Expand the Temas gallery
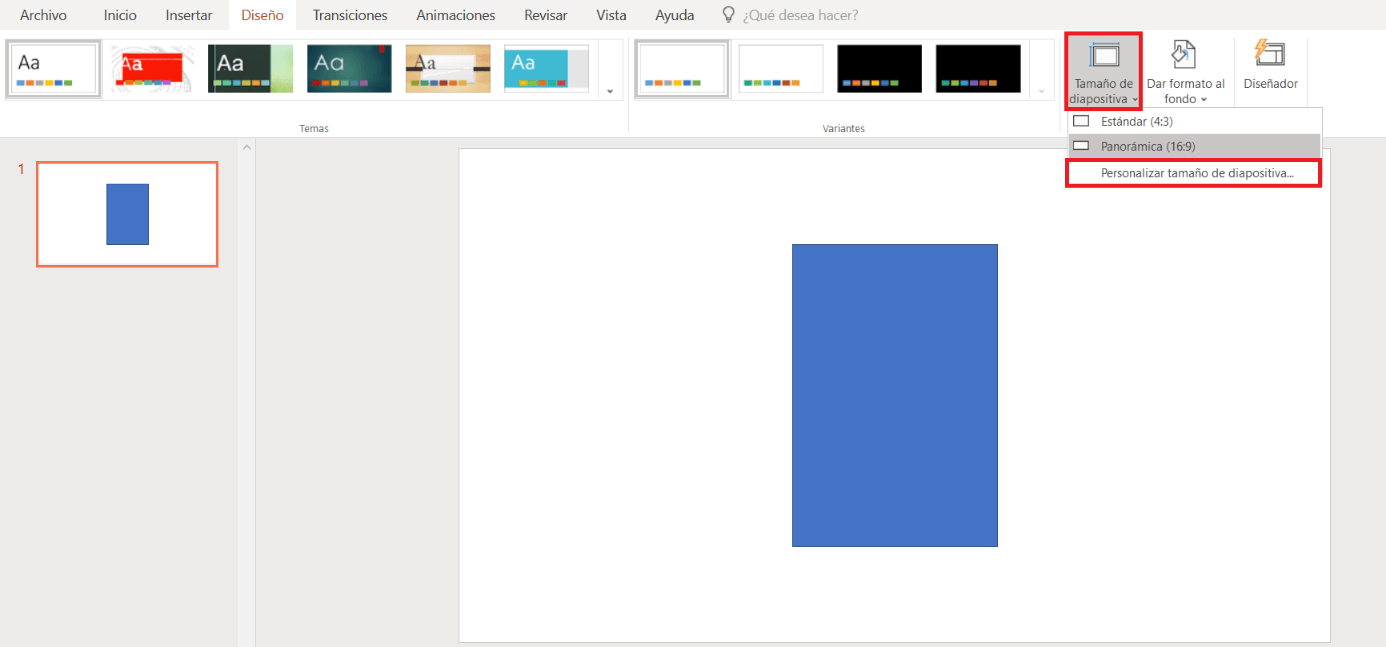This screenshot has width=1386, height=647. (x=610, y=92)
